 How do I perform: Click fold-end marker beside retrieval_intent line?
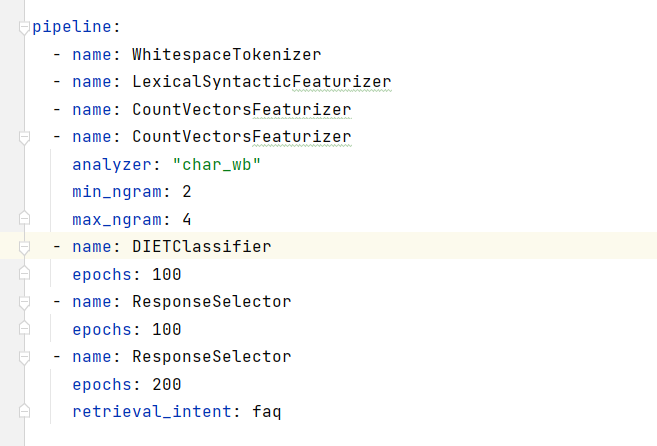click(x=24, y=411)
